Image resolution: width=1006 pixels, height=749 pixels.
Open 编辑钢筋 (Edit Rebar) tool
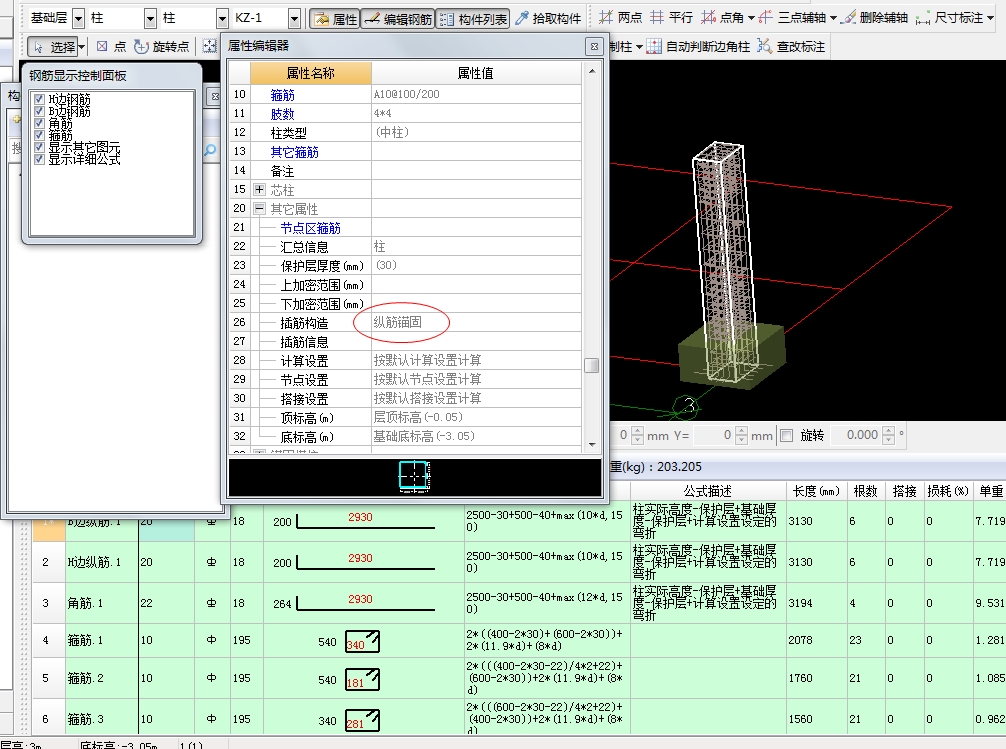[397, 19]
